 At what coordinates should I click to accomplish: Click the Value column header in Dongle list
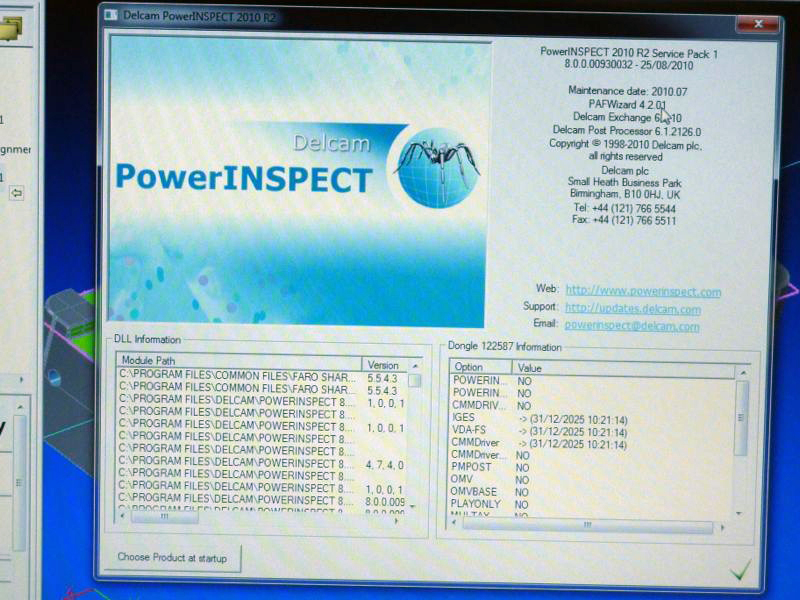pyautogui.click(x=623, y=368)
